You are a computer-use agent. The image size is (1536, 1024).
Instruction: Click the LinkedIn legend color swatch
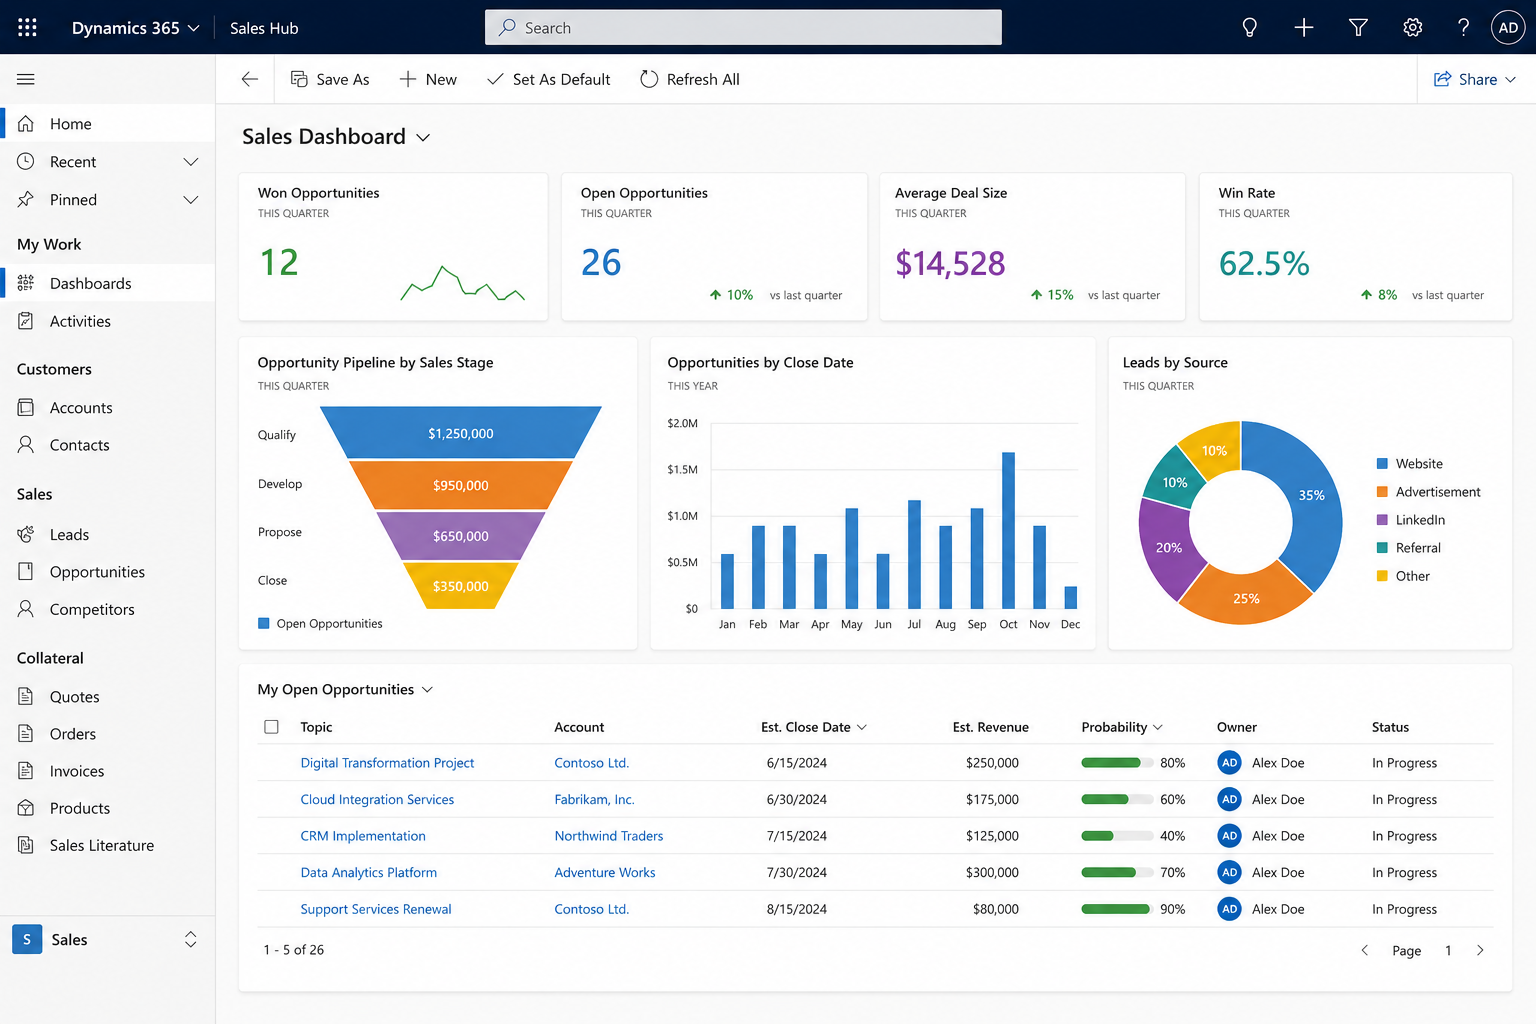click(x=1382, y=520)
